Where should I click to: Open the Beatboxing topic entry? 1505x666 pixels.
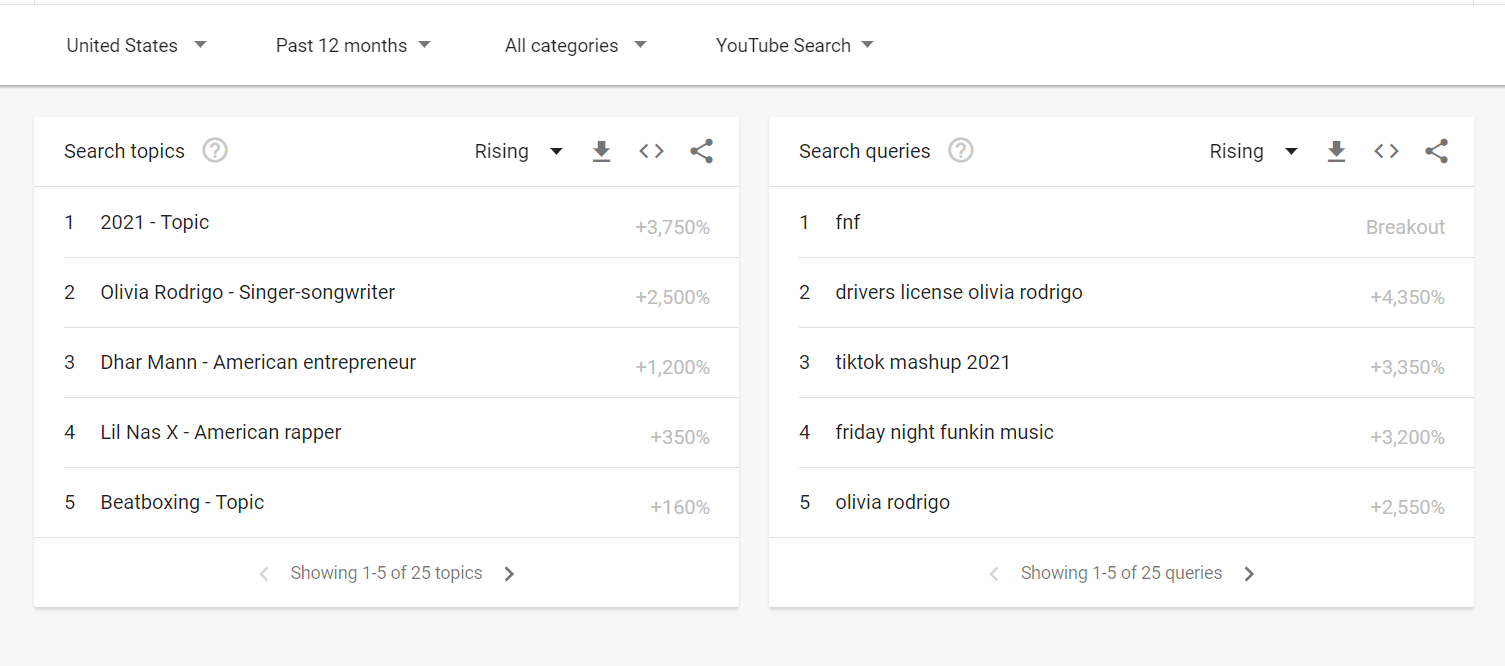pos(182,502)
